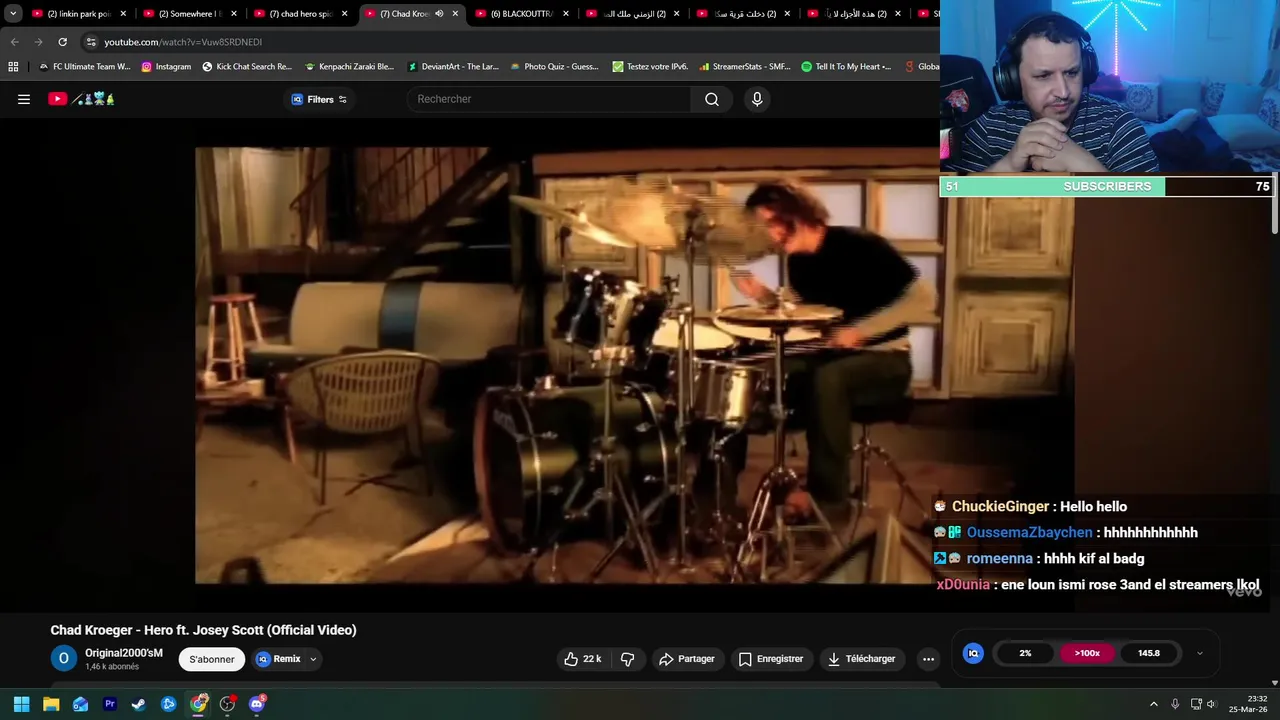
Task: Select the 145.8 vidIQ stat pill
Action: [1149, 653]
